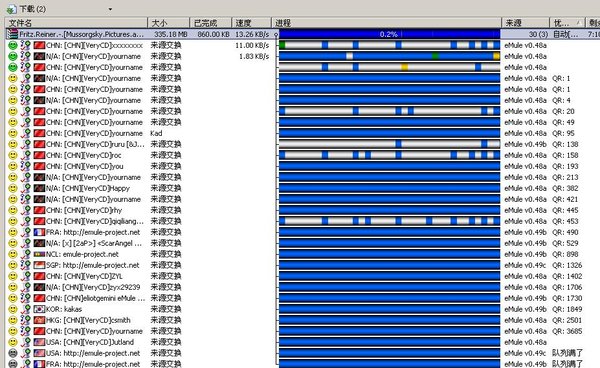Click the Kad source type cell
Viewport: 600px width, 368px height.
tap(156, 133)
